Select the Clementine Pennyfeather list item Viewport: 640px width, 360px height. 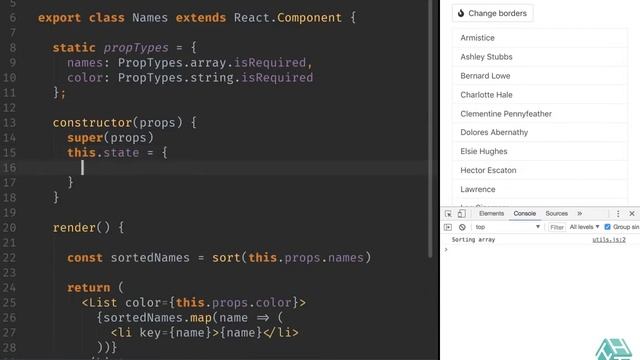pos(540,113)
